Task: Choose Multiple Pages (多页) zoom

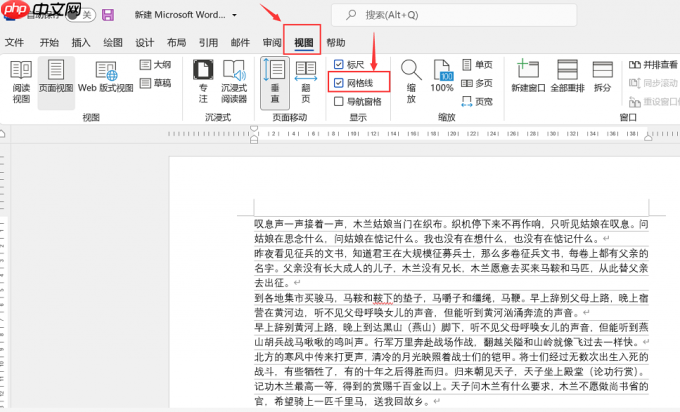Action: tap(477, 83)
